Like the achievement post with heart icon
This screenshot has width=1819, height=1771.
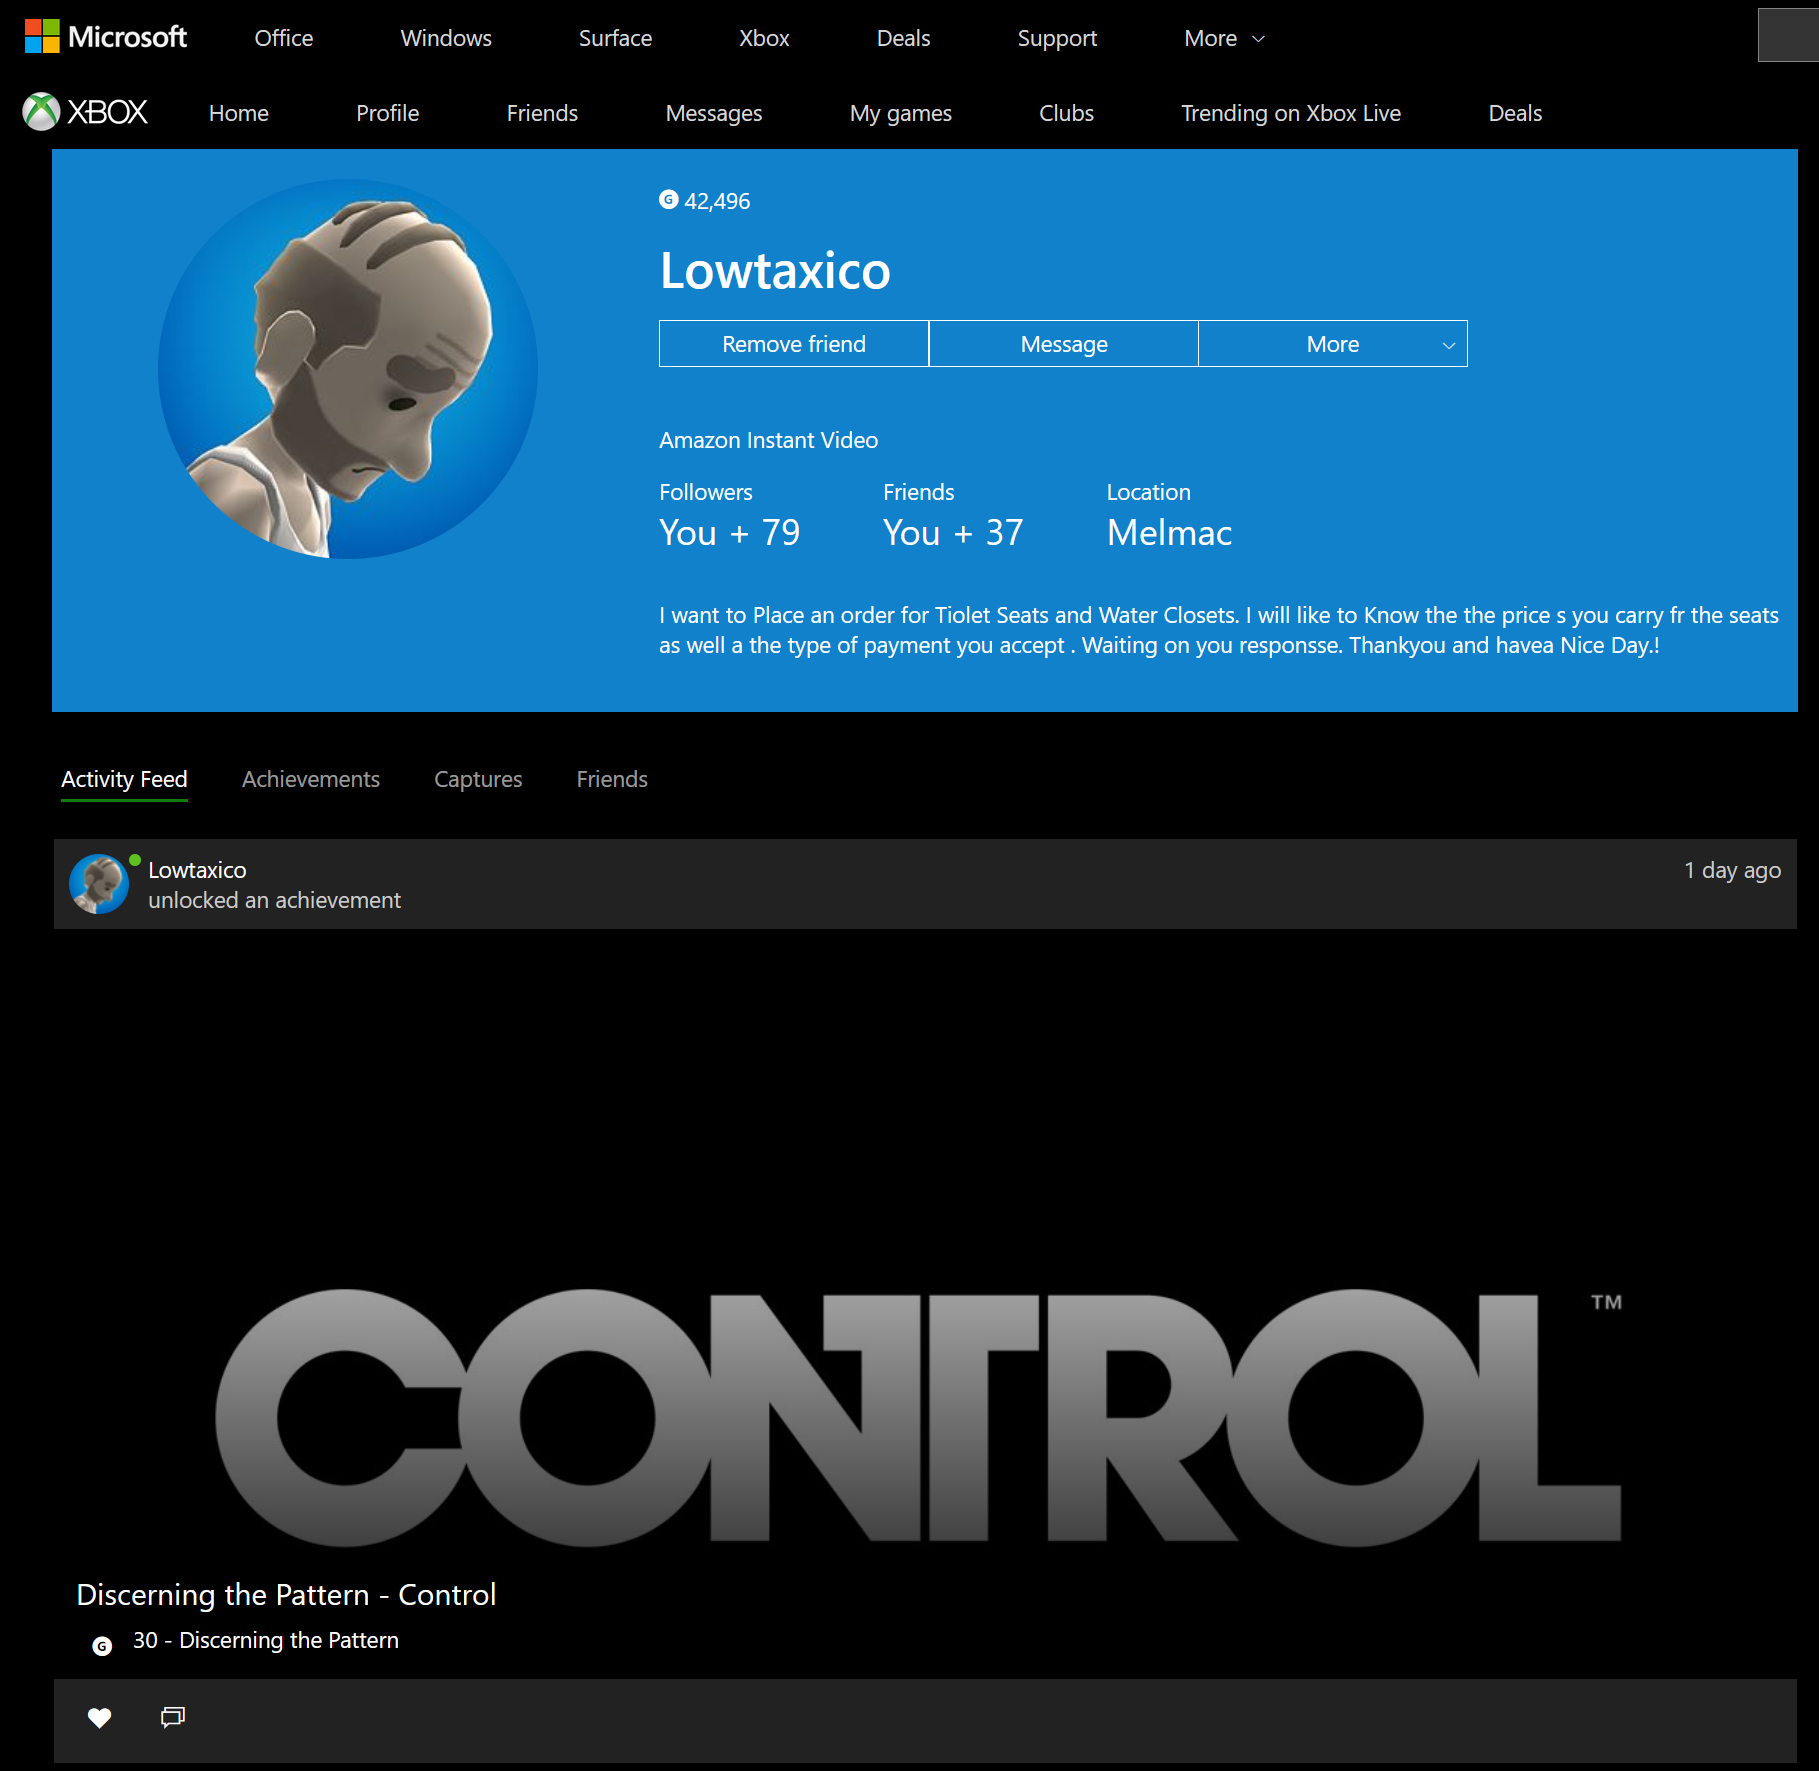tap(99, 1718)
